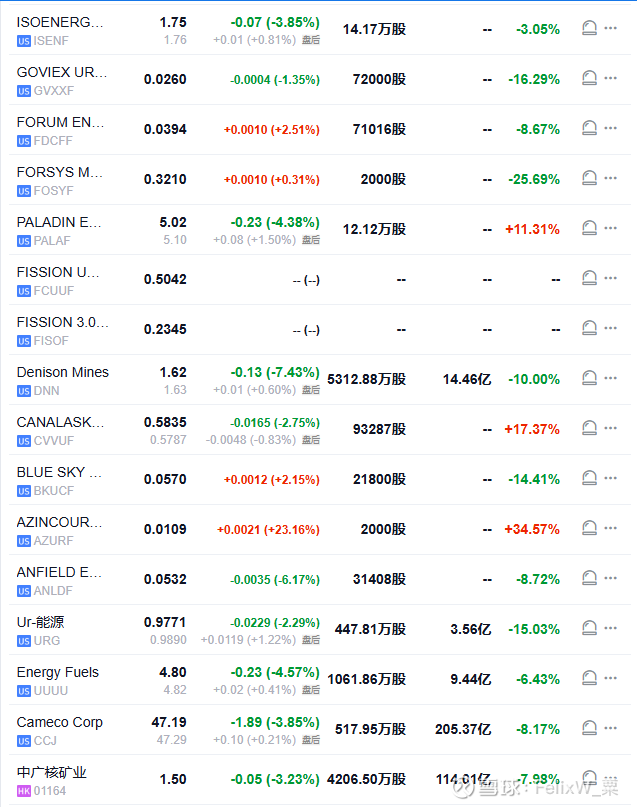637x807 pixels.
Task: Open ISOENERG... stock name
Action: point(60,22)
